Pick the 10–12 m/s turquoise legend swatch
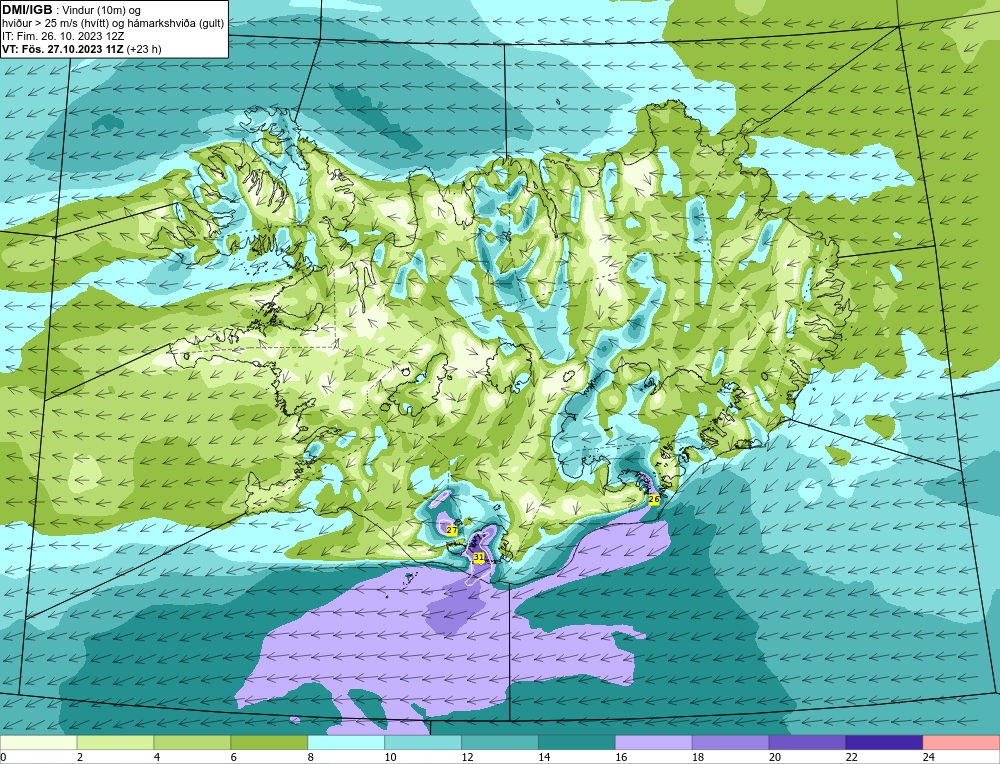This screenshot has height=764, width=1000. point(423,743)
